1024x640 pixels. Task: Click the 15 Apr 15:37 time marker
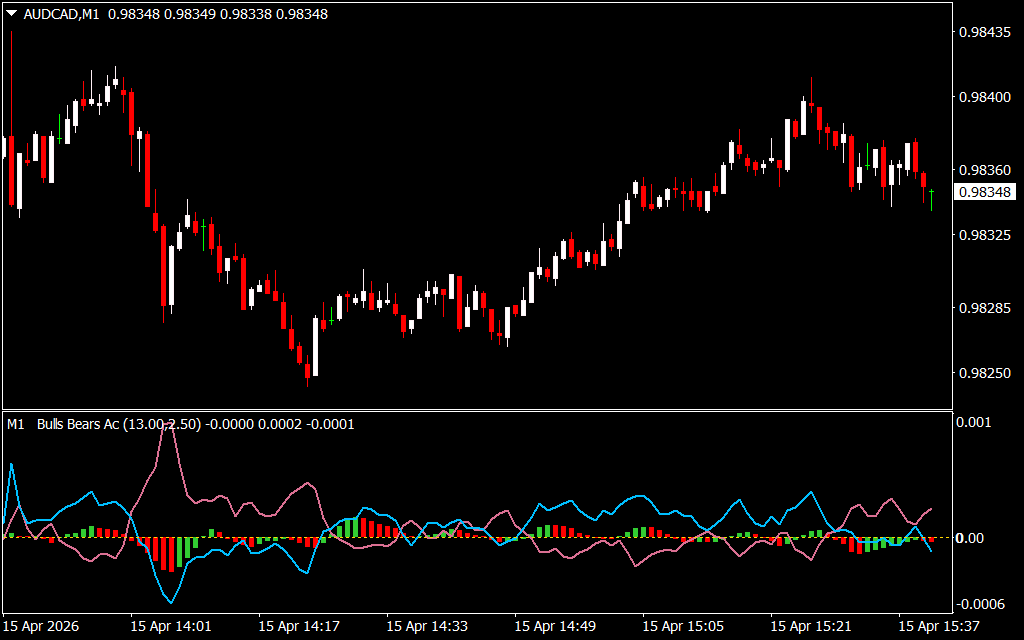click(x=939, y=626)
